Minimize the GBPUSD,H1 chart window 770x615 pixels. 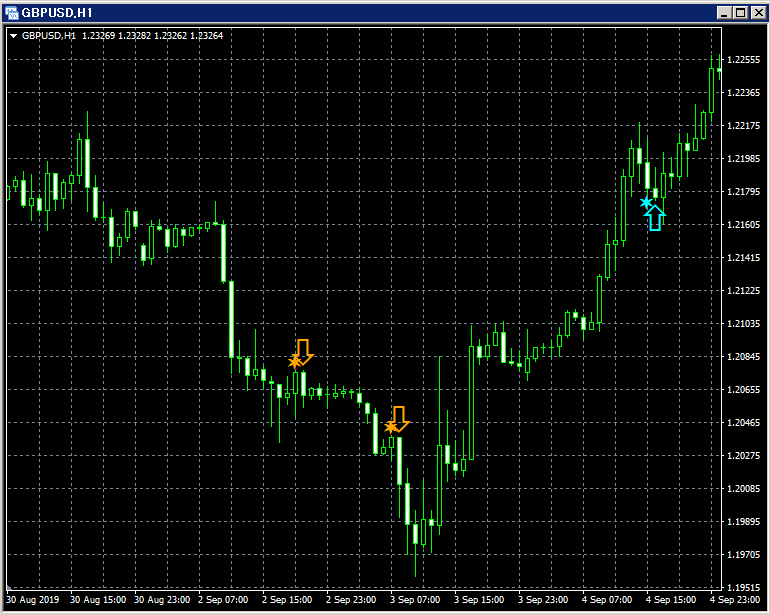pos(724,13)
